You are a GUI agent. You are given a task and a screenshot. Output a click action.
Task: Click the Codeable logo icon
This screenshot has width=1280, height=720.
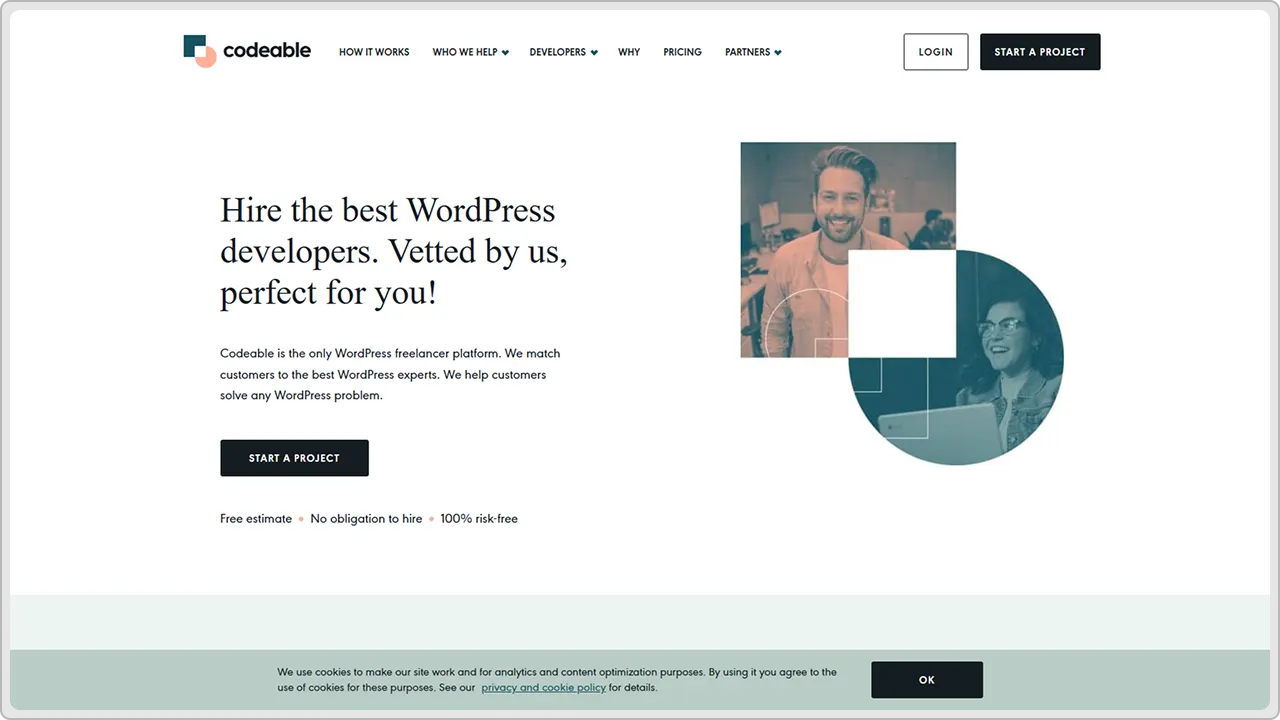coord(200,51)
